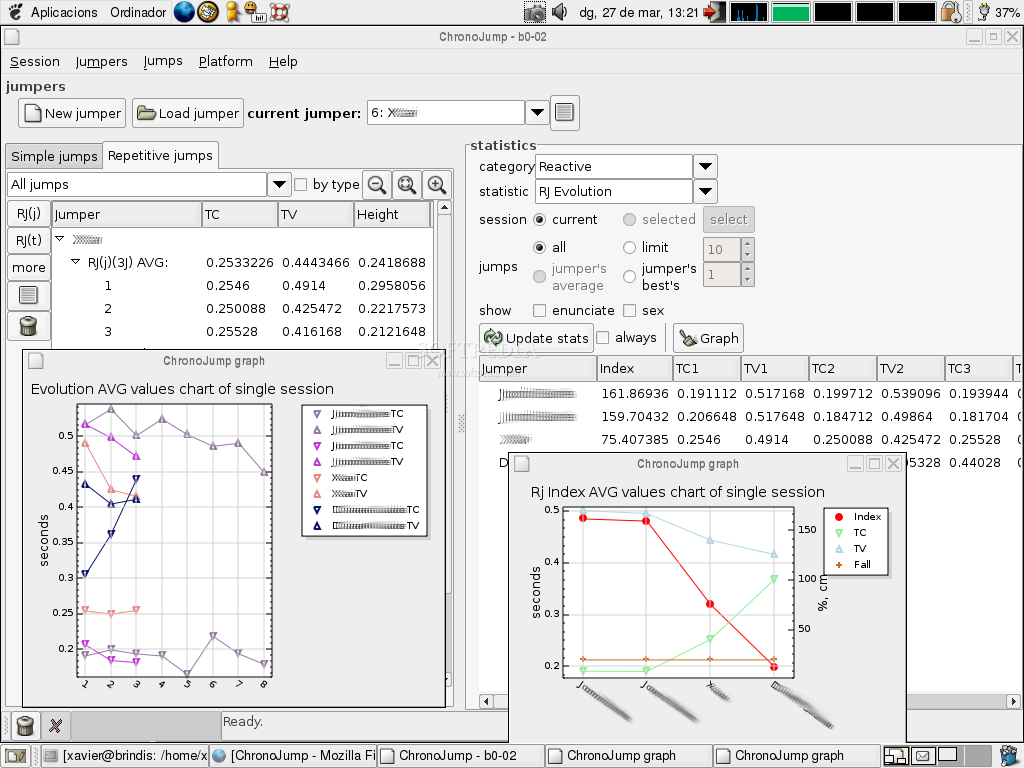The height and width of the screenshot is (768, 1024).
Task: Increase the limit value spinner showing 10
Action: click(748, 243)
